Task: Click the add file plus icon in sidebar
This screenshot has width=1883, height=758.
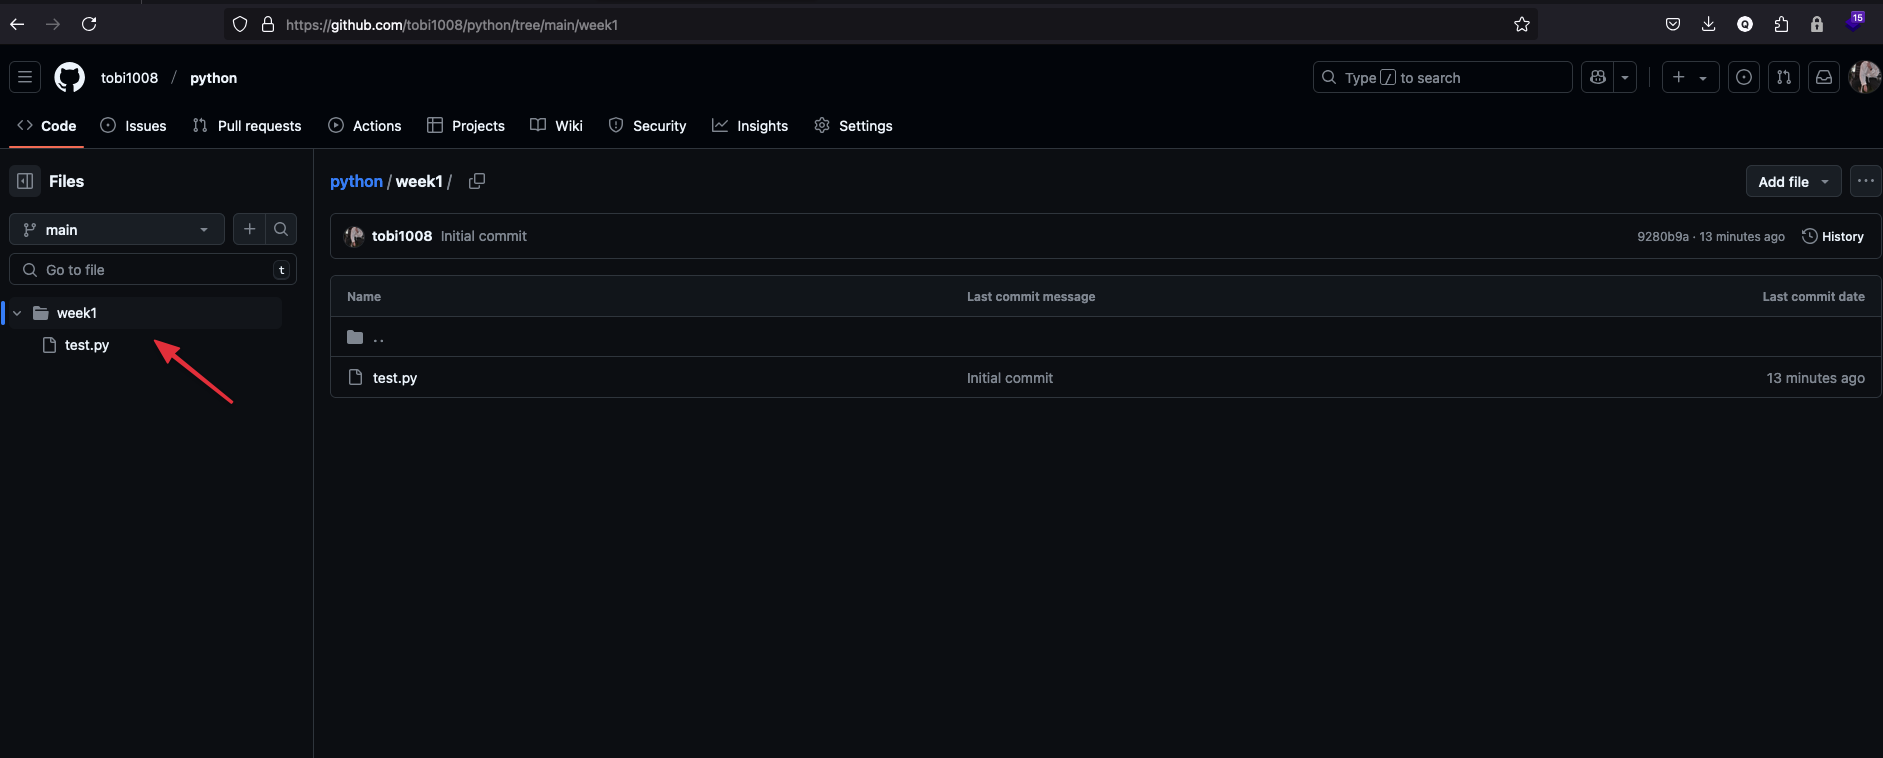Action: 250,229
